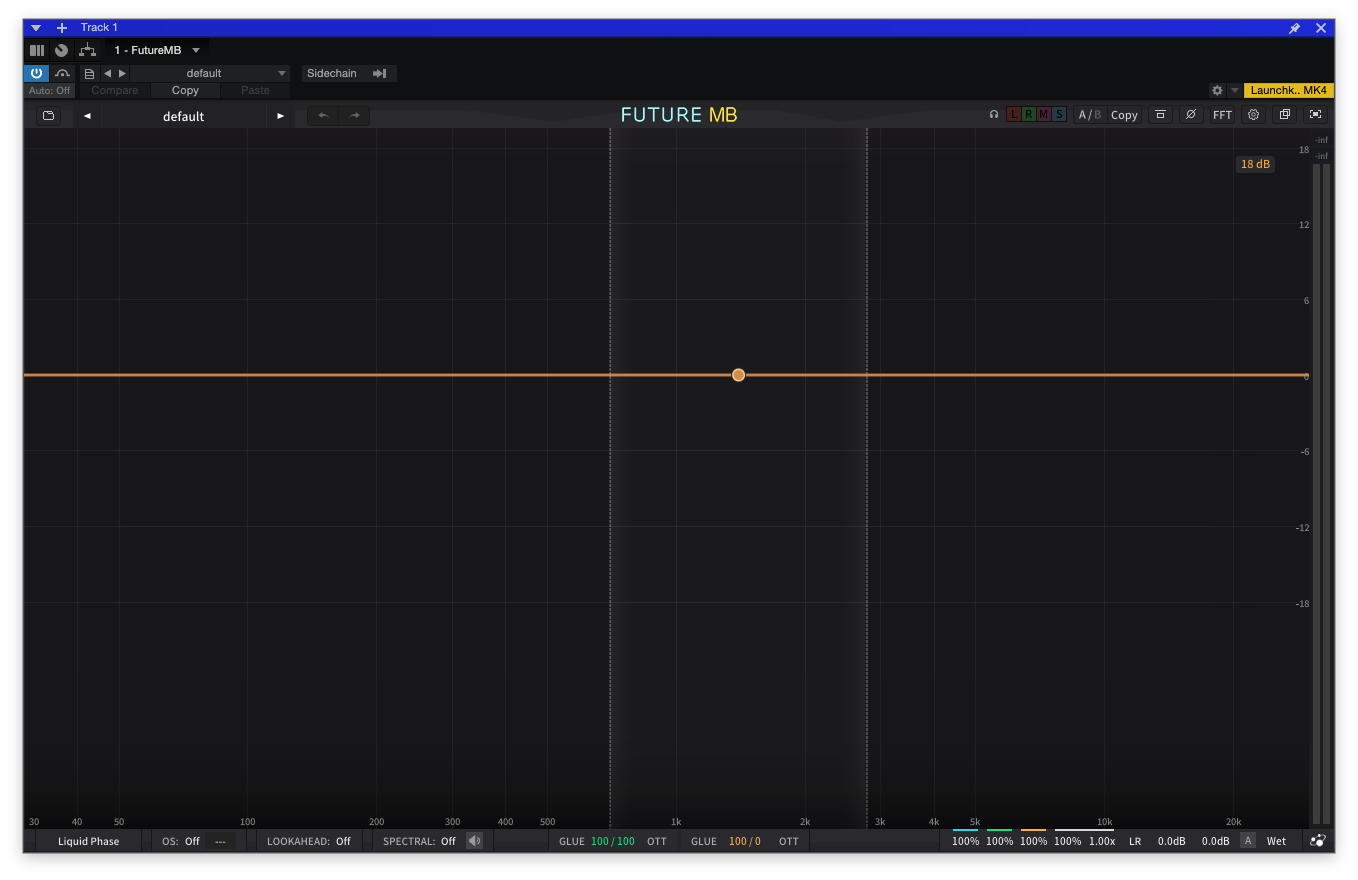Toggle the FFT analyzer button
This screenshot has height=880, width=1358.
point(1222,115)
